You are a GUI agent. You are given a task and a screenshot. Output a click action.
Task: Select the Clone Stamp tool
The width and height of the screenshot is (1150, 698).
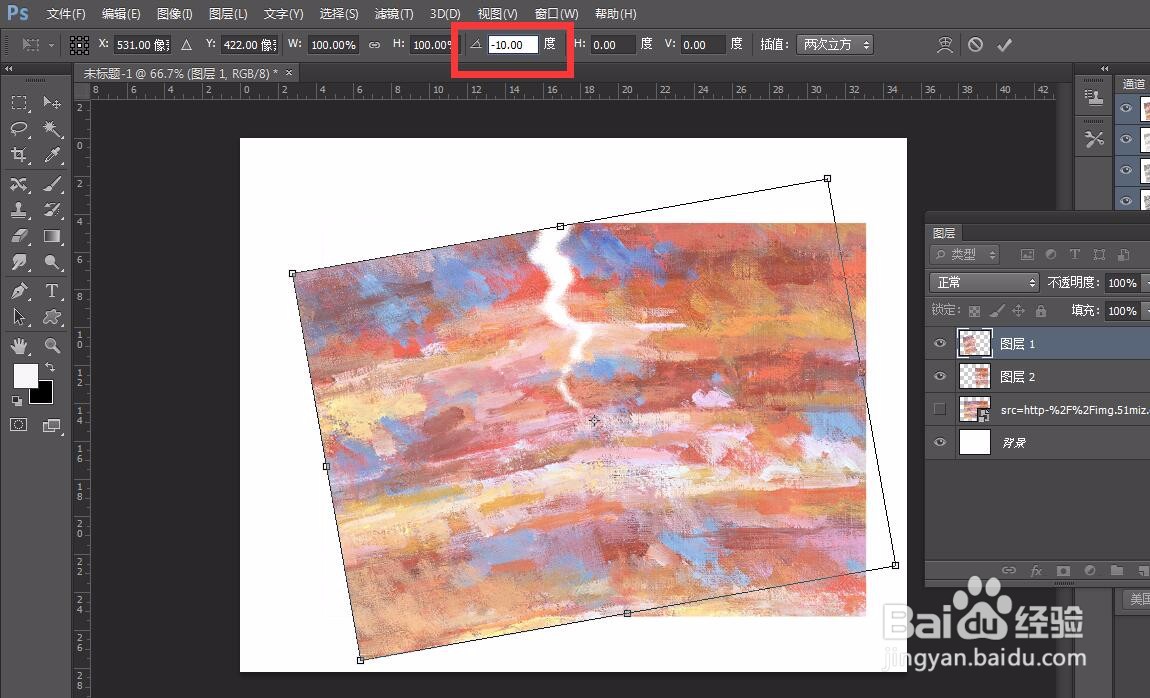[19, 210]
